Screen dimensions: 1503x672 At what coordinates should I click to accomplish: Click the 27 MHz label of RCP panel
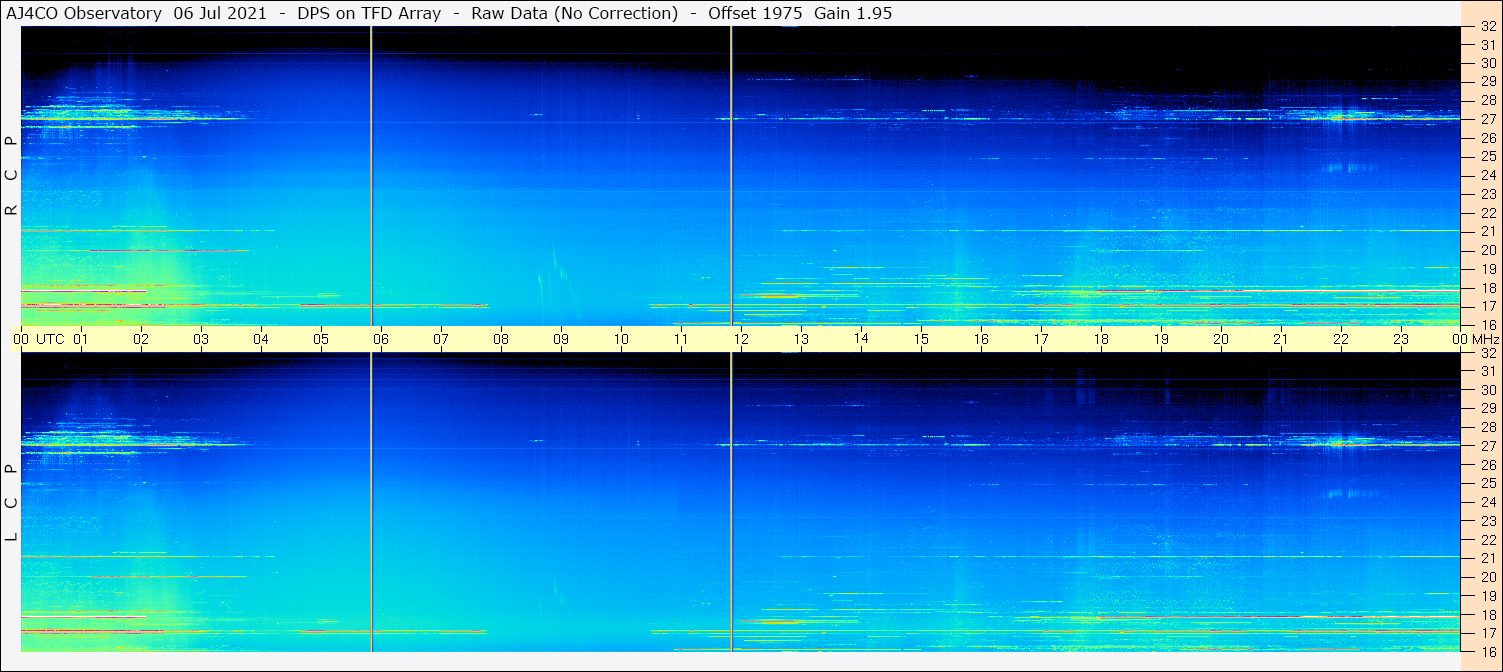[1487, 119]
